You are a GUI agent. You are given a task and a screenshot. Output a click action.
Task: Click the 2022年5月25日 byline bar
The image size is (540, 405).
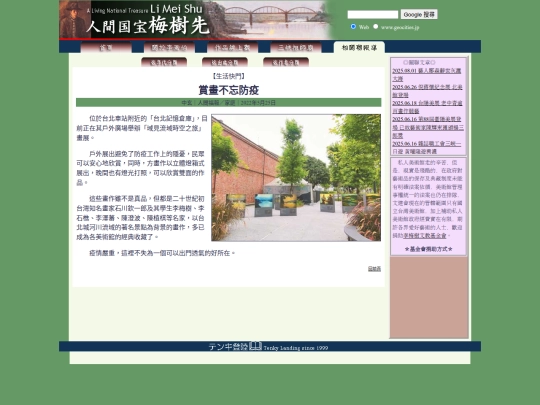coord(229,103)
